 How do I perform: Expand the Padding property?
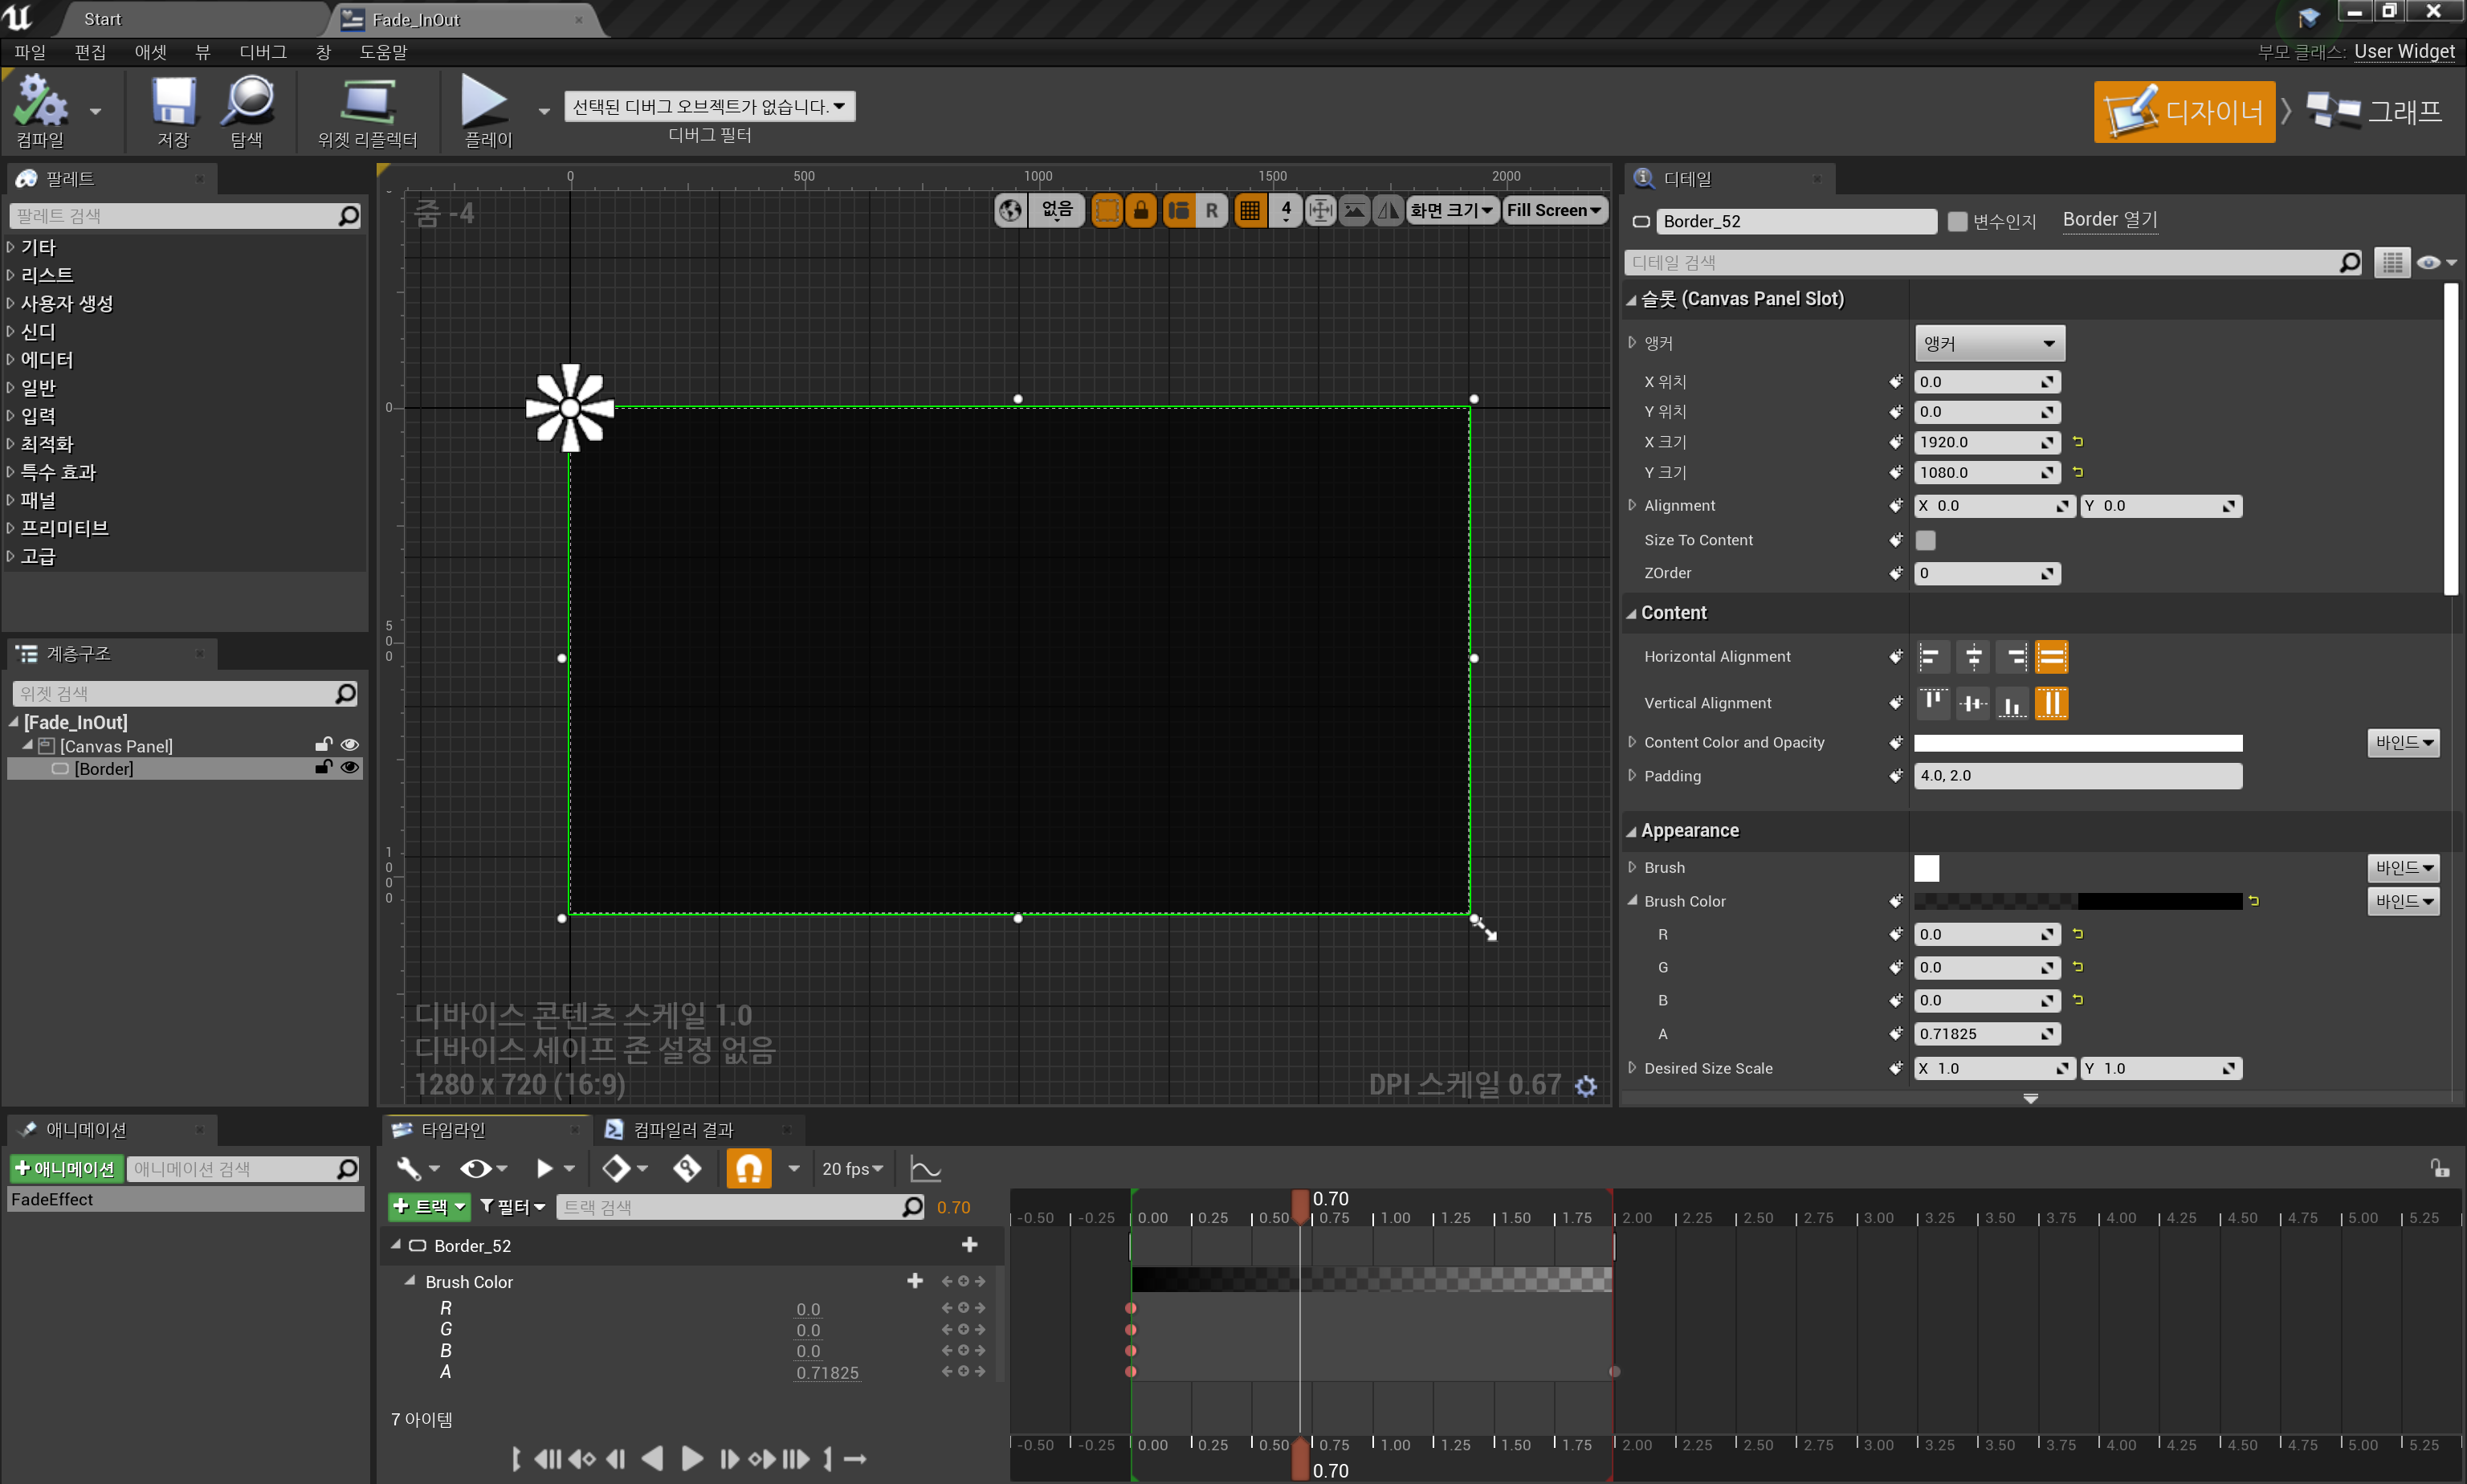[1632, 776]
